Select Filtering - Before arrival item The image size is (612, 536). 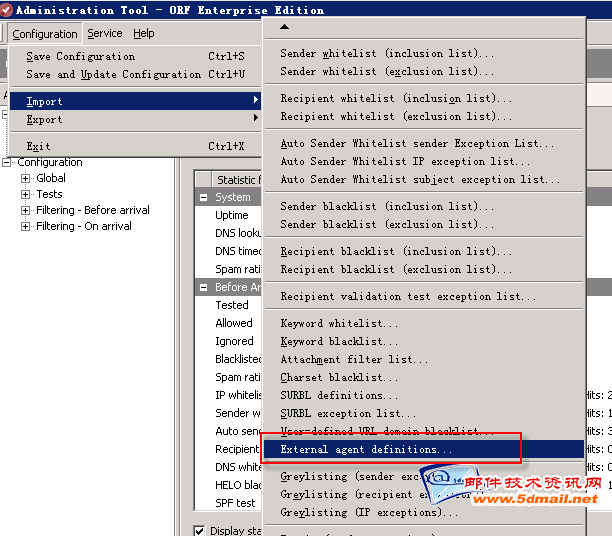pos(93,210)
